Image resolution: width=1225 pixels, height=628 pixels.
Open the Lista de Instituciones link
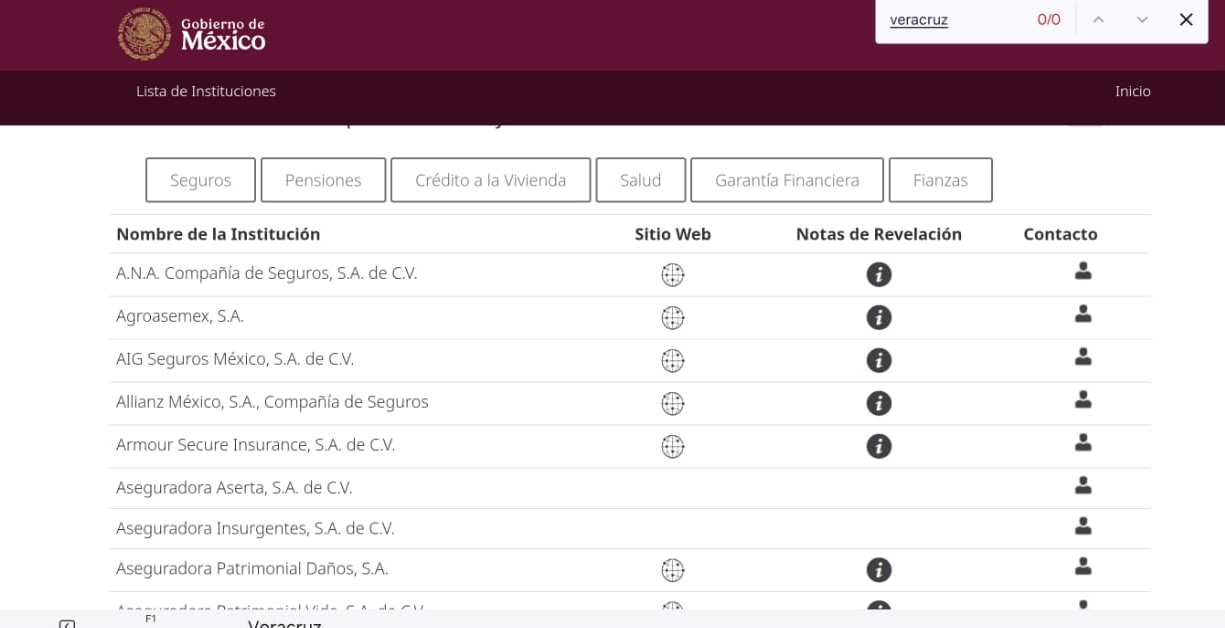coord(206,91)
